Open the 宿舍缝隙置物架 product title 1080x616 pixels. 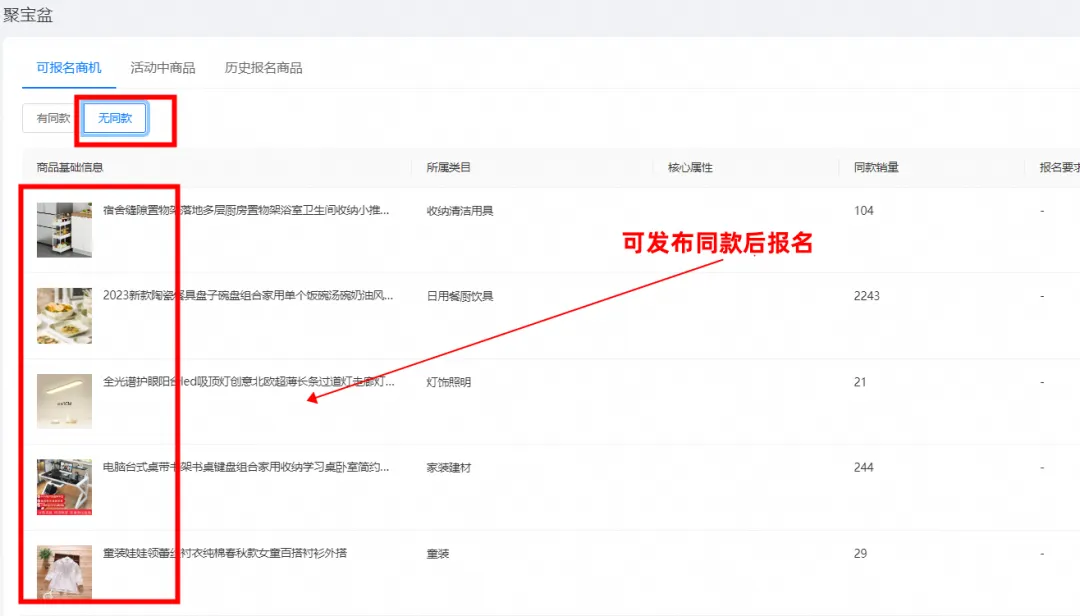point(246,211)
